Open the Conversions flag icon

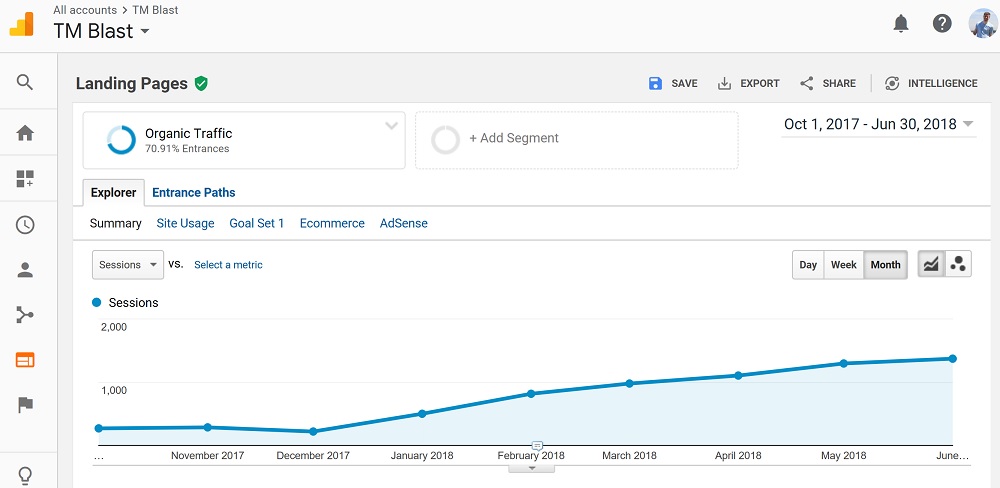[x=25, y=405]
